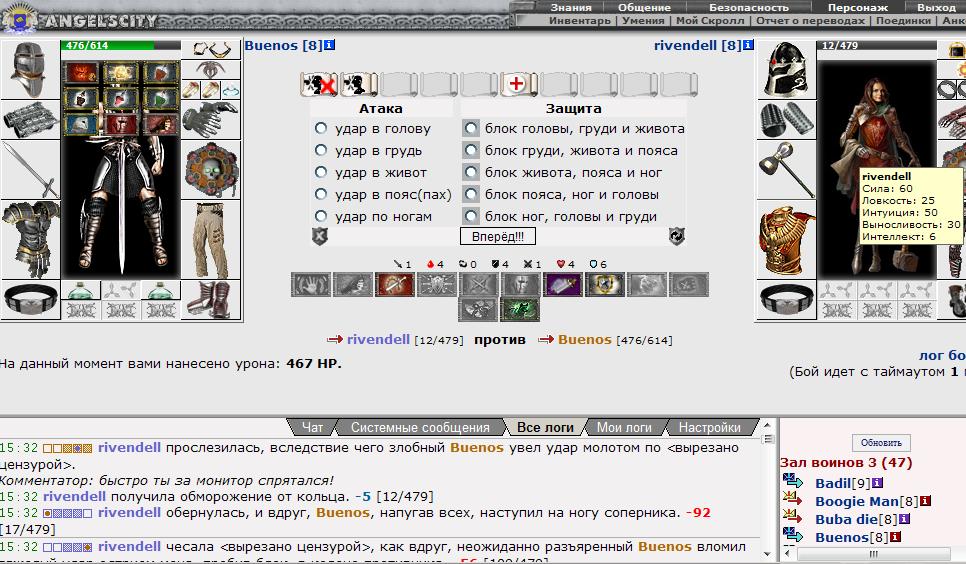Use Buenos's left green potion flask
The image size is (966, 564).
pyautogui.click(x=81, y=290)
